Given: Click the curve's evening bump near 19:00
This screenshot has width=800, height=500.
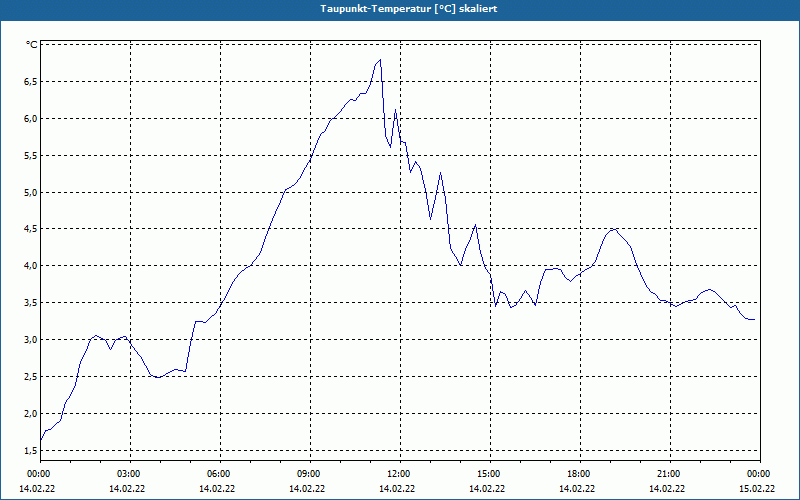Looking at the screenshot, I should tap(614, 230).
